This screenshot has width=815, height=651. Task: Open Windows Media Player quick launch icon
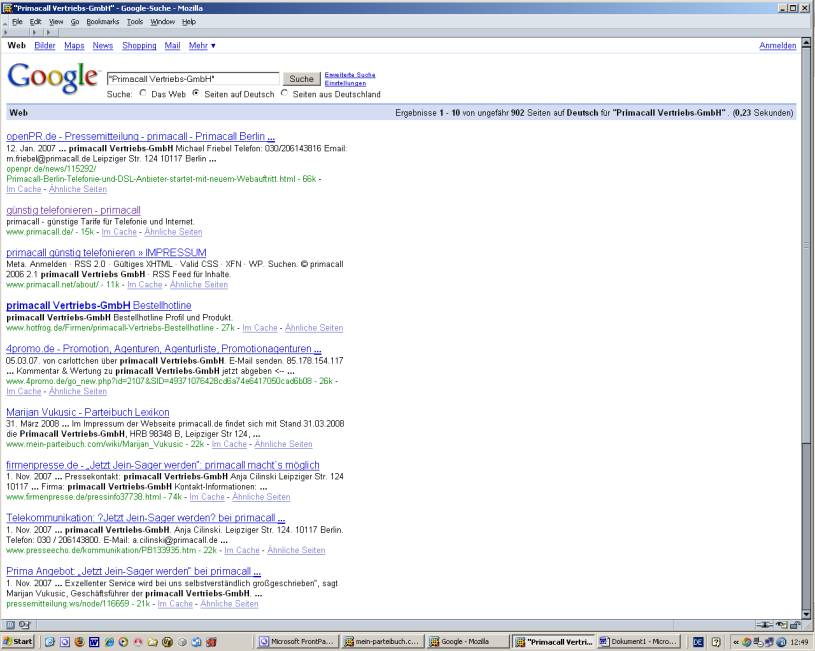tap(123, 641)
